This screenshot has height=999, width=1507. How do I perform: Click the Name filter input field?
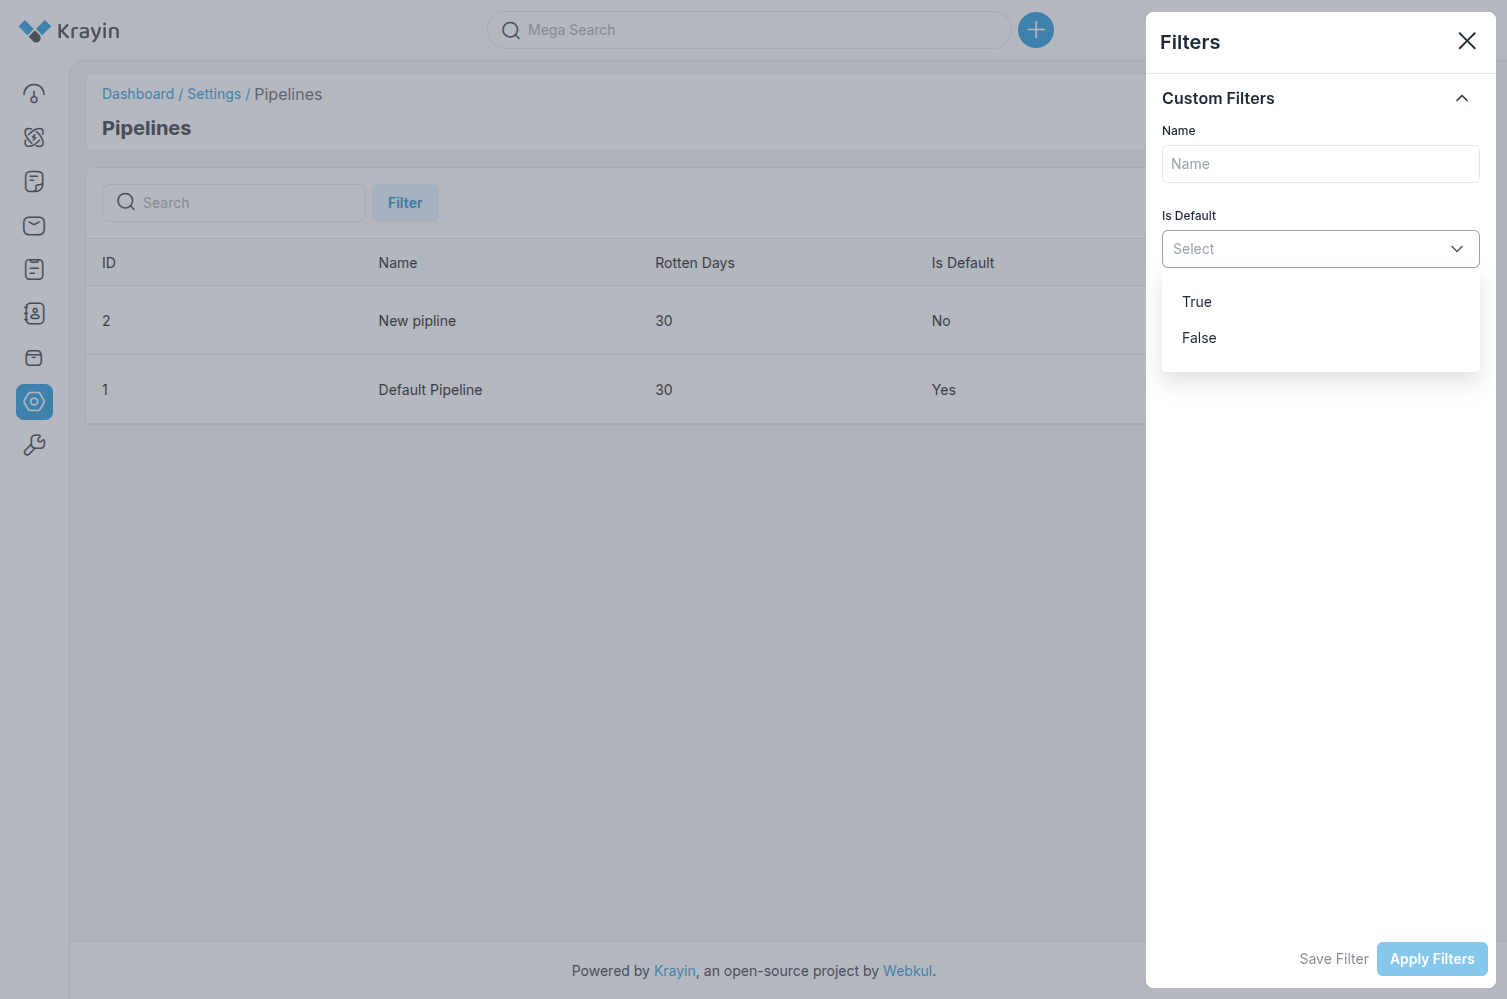point(1320,164)
